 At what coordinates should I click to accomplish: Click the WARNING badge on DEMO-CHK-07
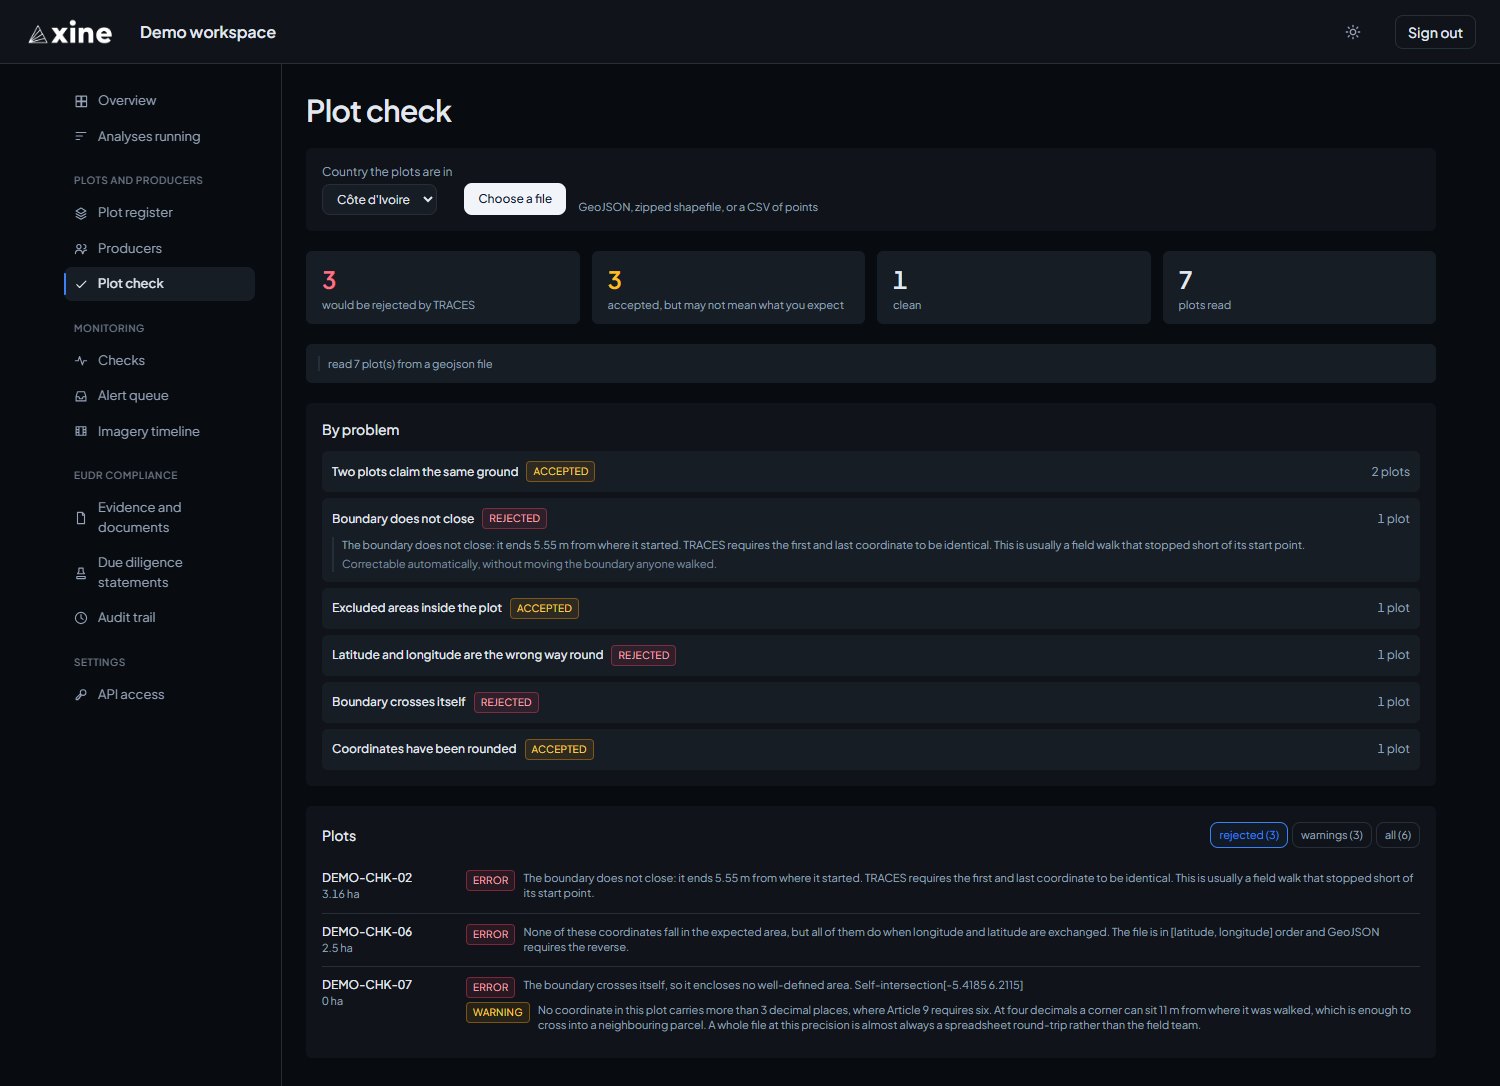[x=498, y=1012]
